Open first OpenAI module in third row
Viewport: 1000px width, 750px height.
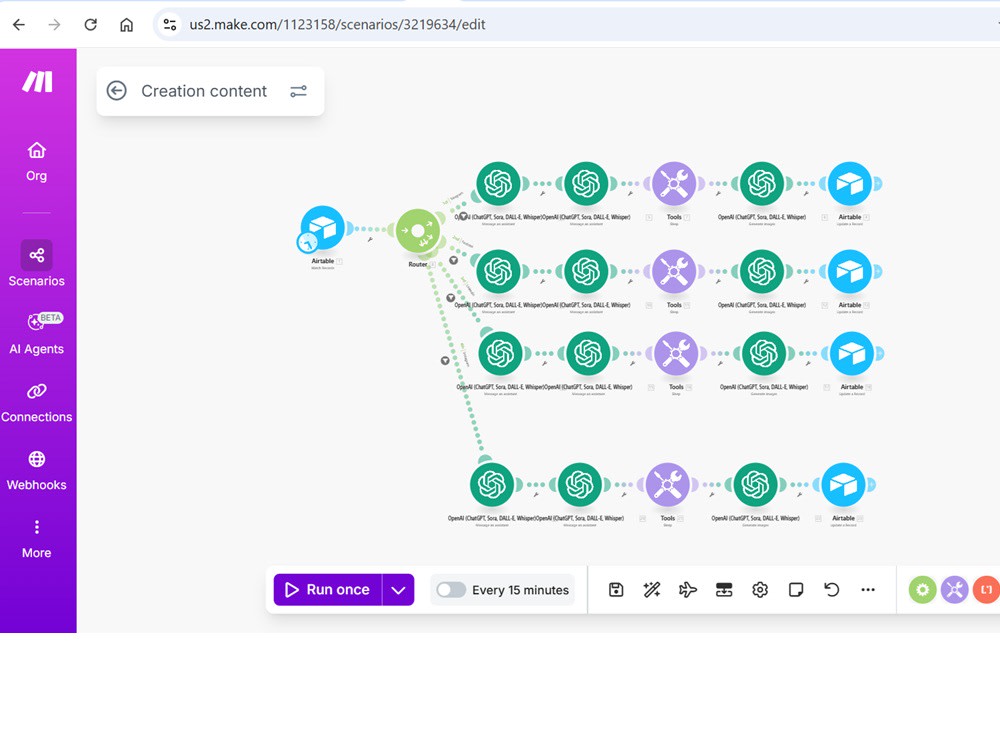[x=501, y=353]
